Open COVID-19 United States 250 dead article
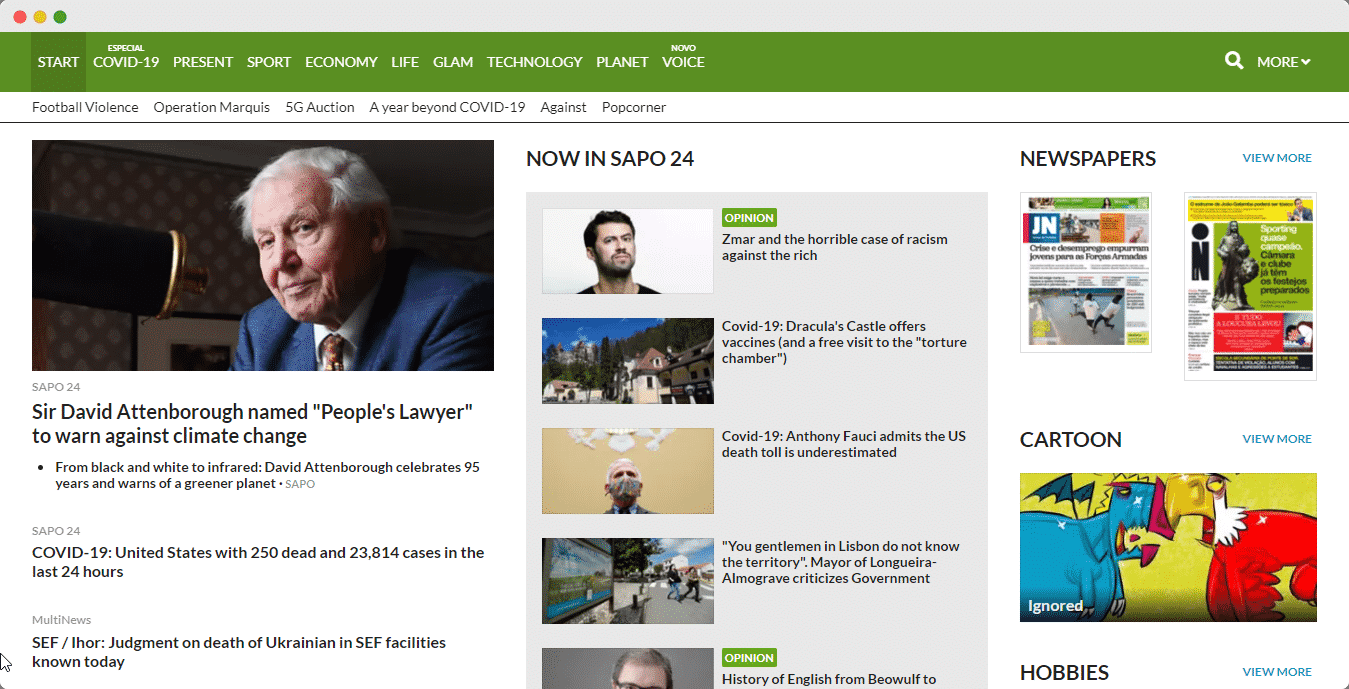1349x689 pixels. pyautogui.click(x=258, y=562)
